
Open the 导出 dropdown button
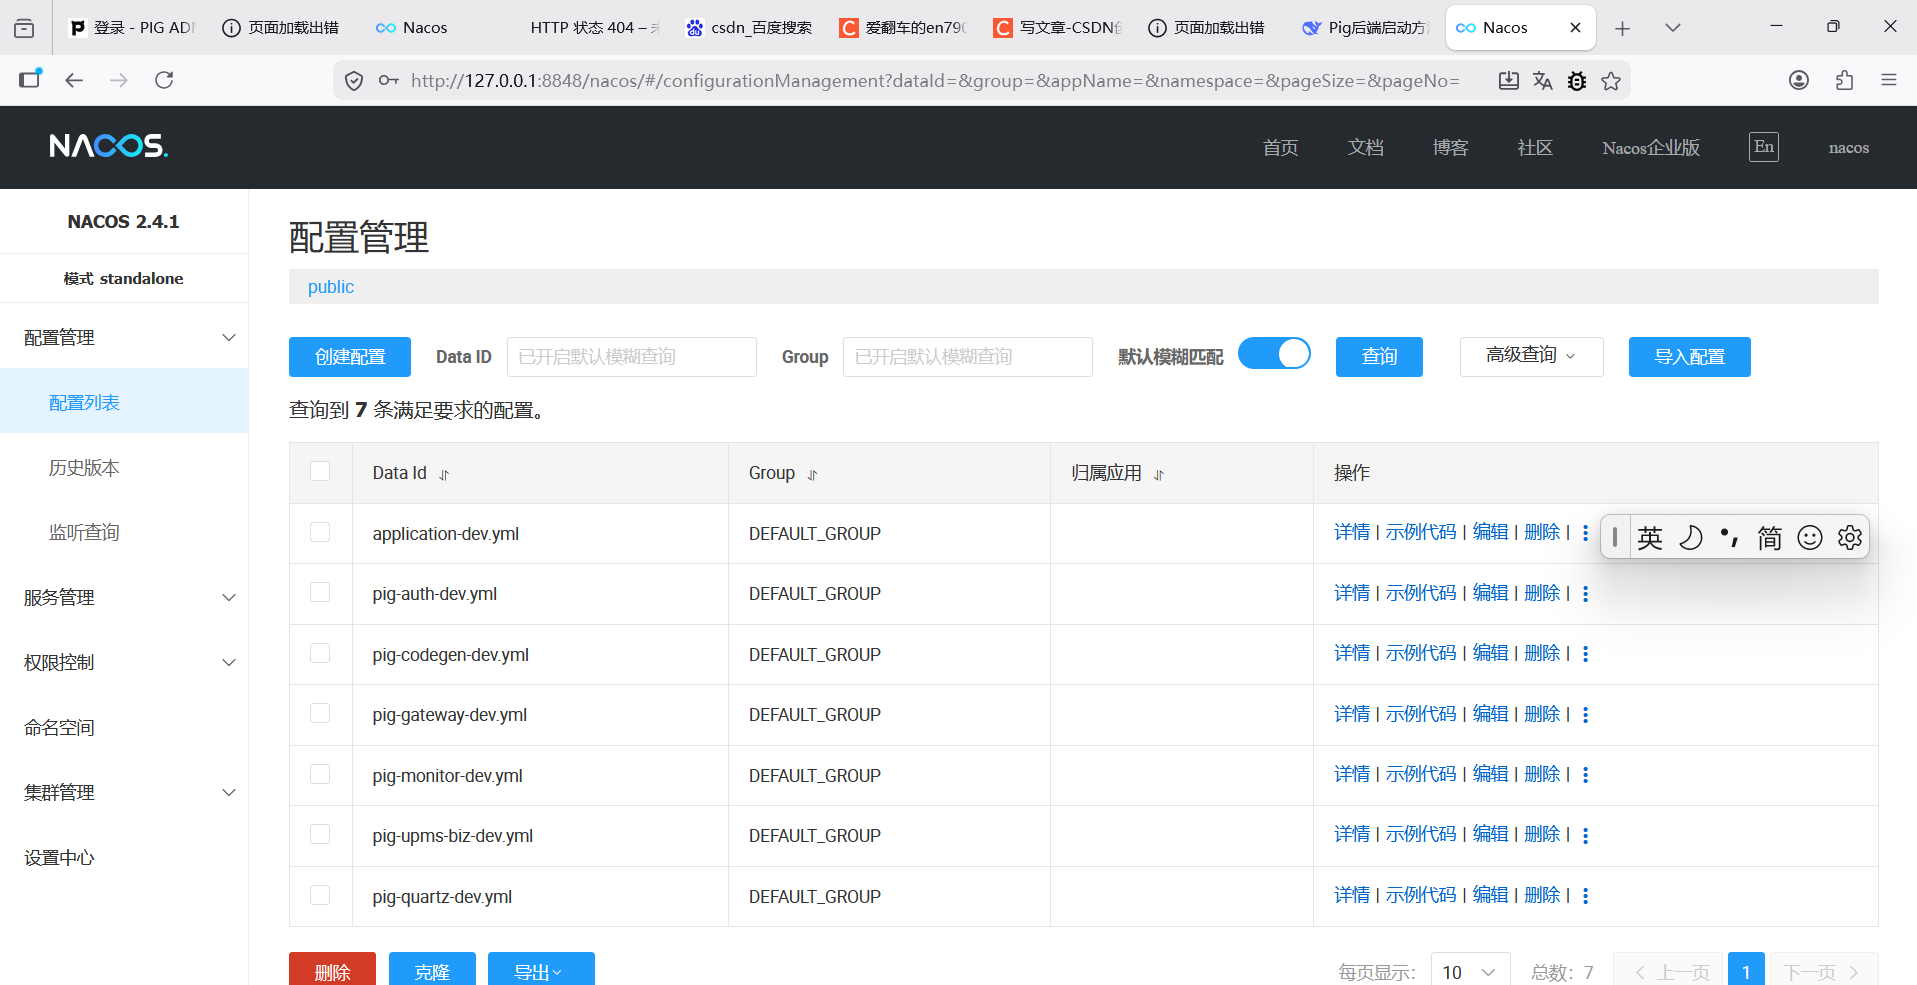click(x=541, y=971)
